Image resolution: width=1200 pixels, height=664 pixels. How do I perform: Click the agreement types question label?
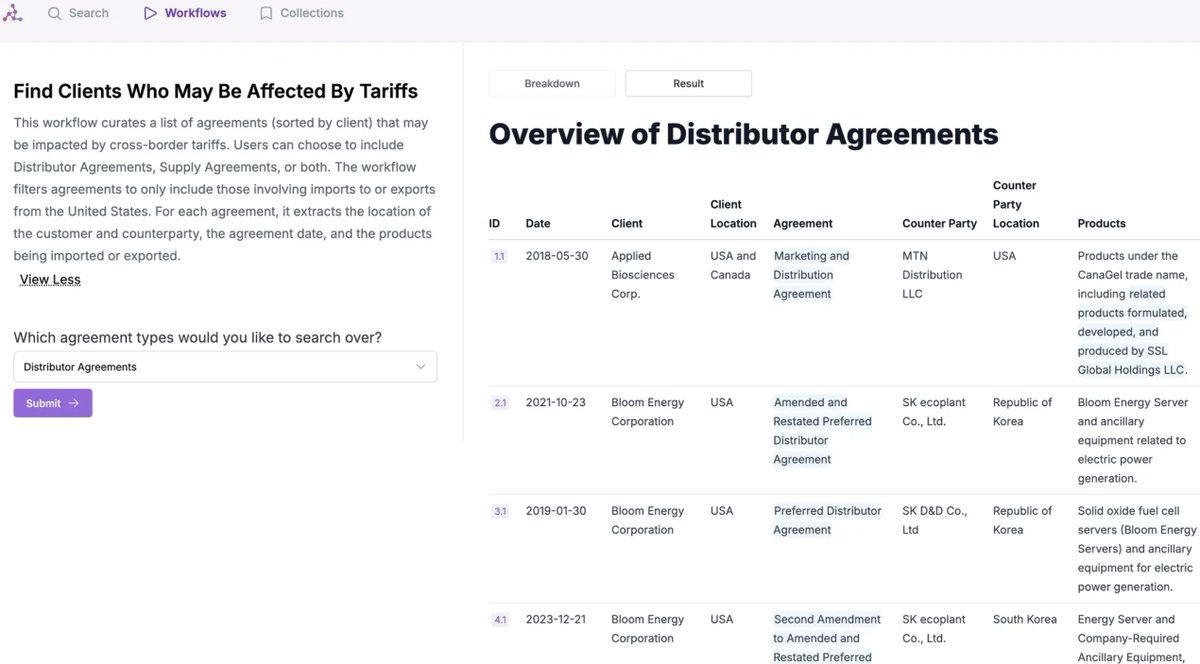pos(197,338)
